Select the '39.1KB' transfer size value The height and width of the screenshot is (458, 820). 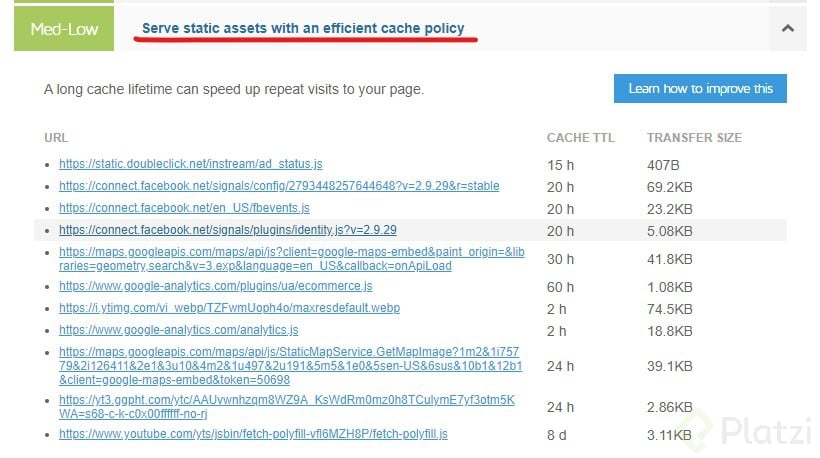669,366
